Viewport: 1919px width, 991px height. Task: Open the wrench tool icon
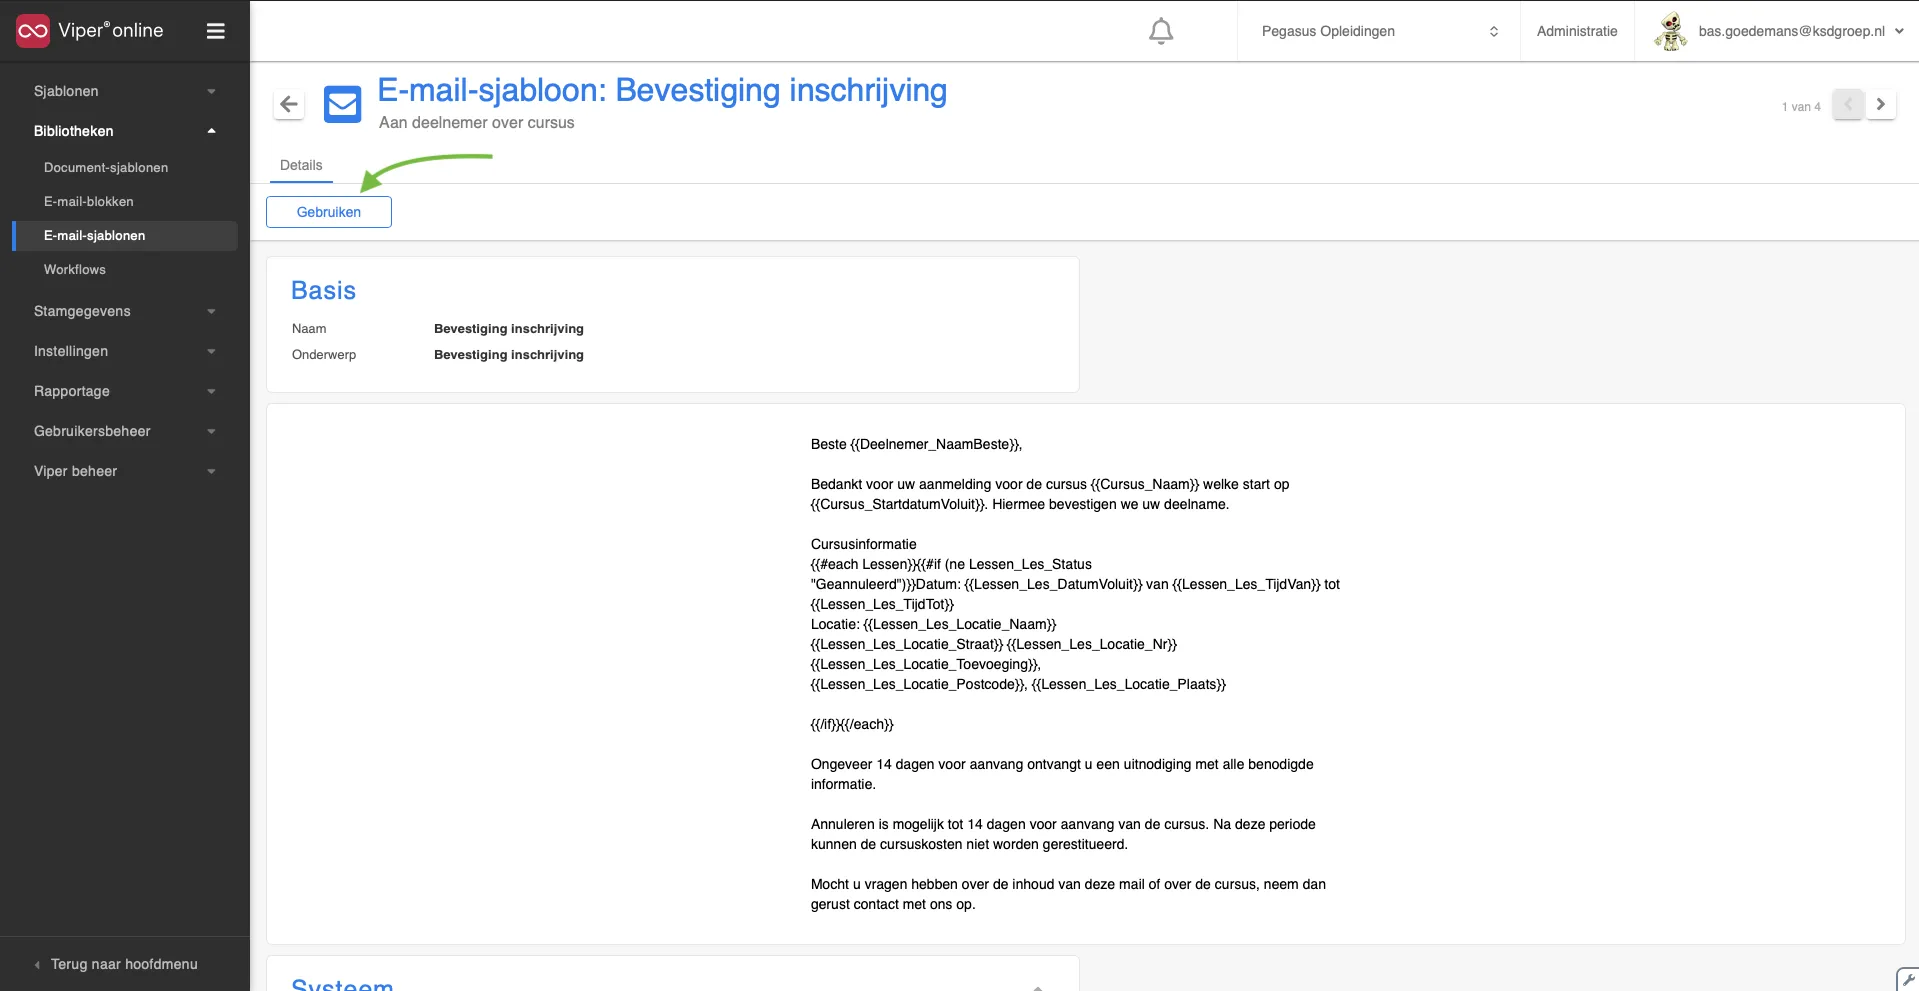click(x=1908, y=980)
